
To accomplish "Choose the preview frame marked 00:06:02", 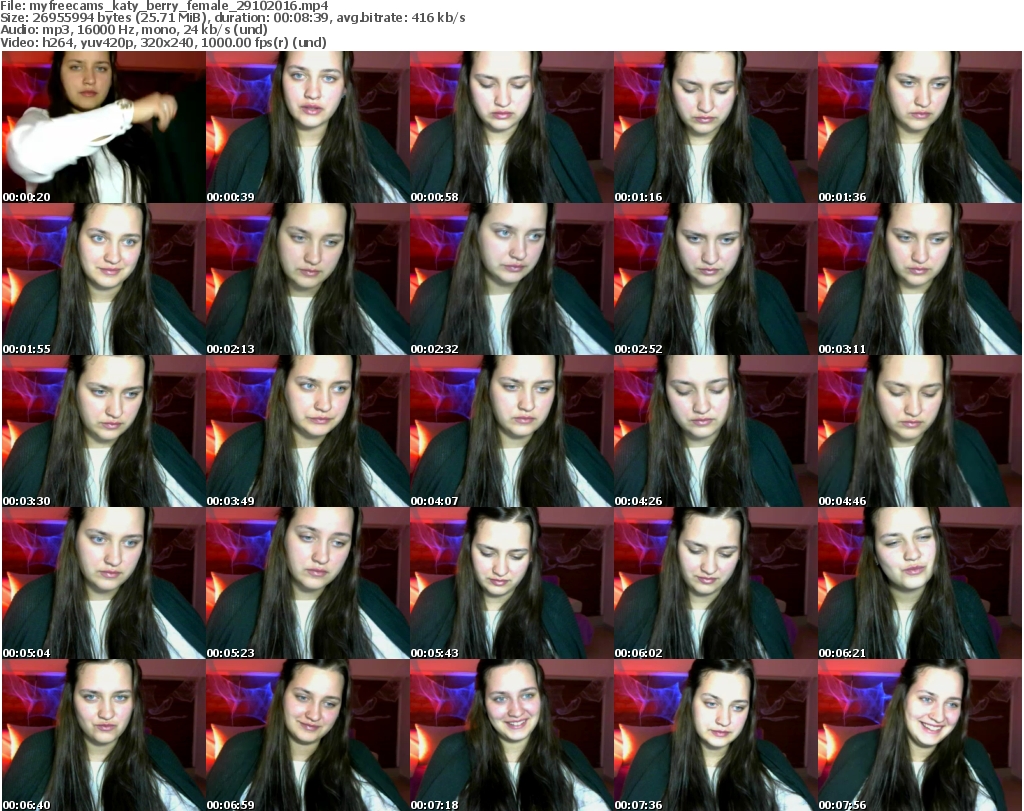I will [715, 583].
